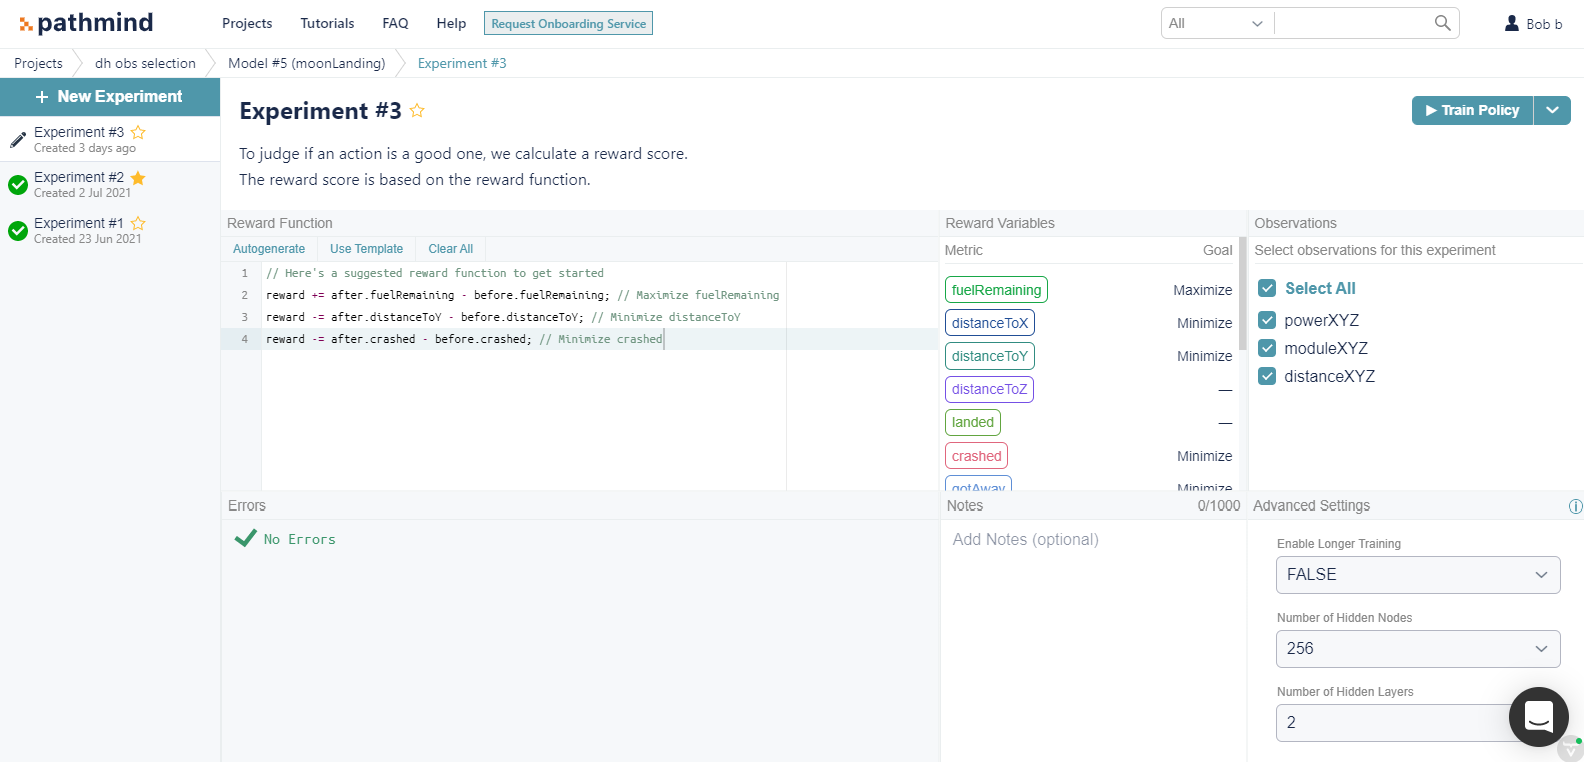Click the pathmind logo
This screenshot has width=1584, height=762.
[x=86, y=22]
